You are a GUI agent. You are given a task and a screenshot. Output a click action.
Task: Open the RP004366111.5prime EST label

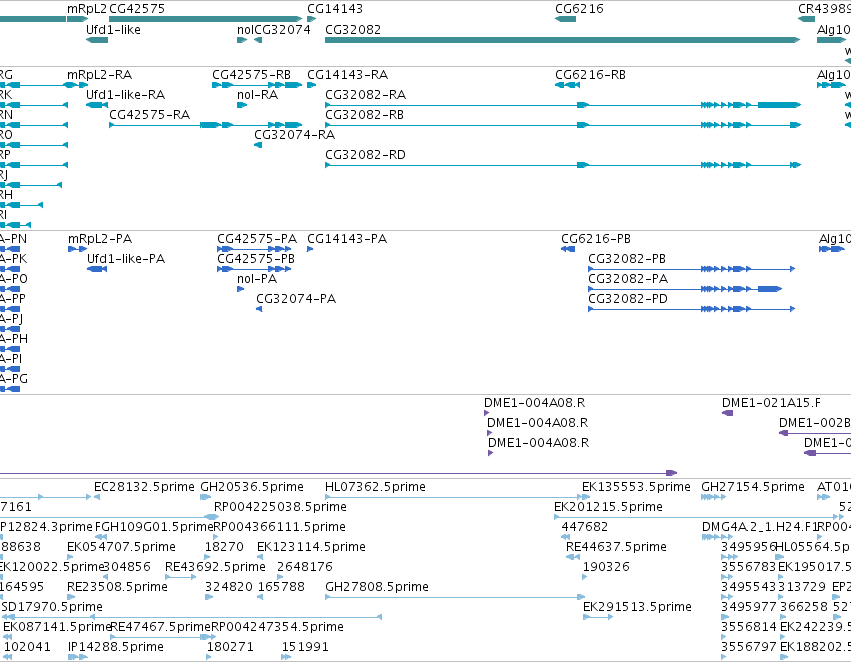[x=280, y=527]
